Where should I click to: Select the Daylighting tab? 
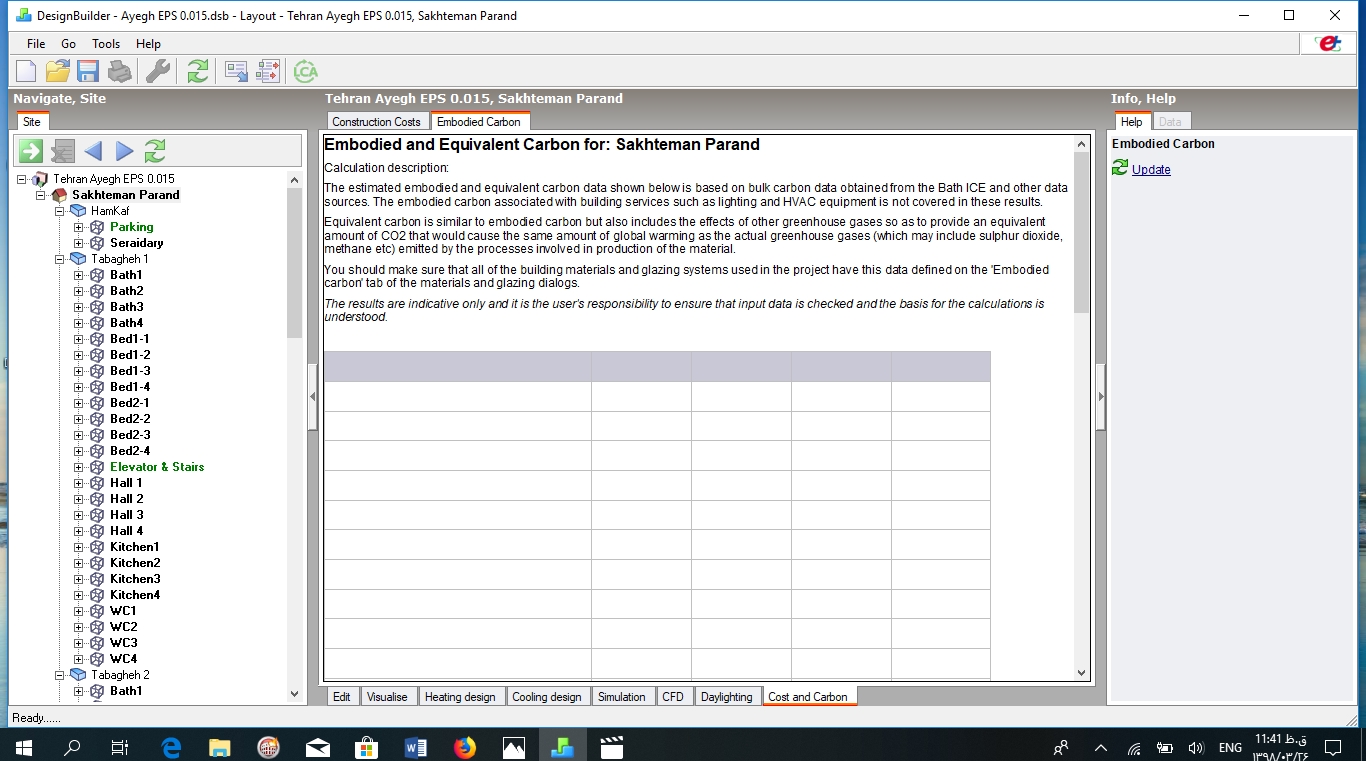pyautogui.click(x=727, y=697)
